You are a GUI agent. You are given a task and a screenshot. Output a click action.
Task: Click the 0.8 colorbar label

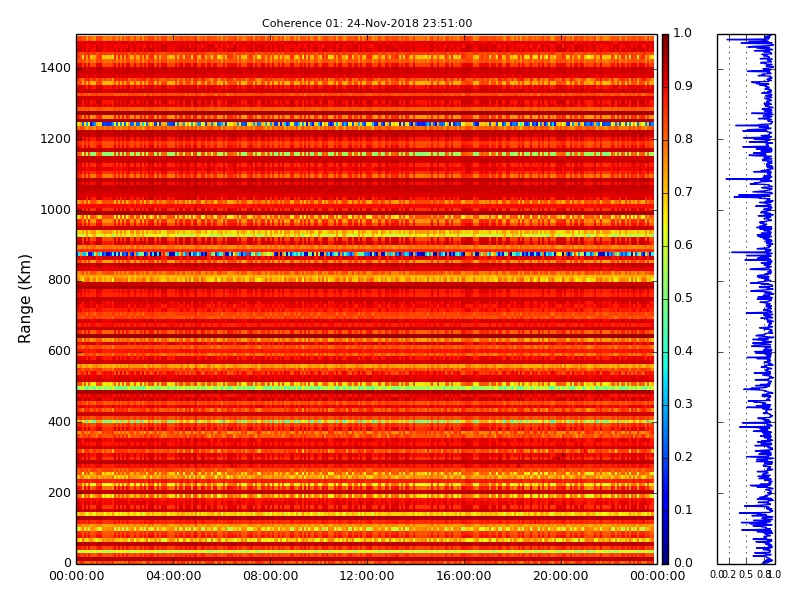pos(683,139)
